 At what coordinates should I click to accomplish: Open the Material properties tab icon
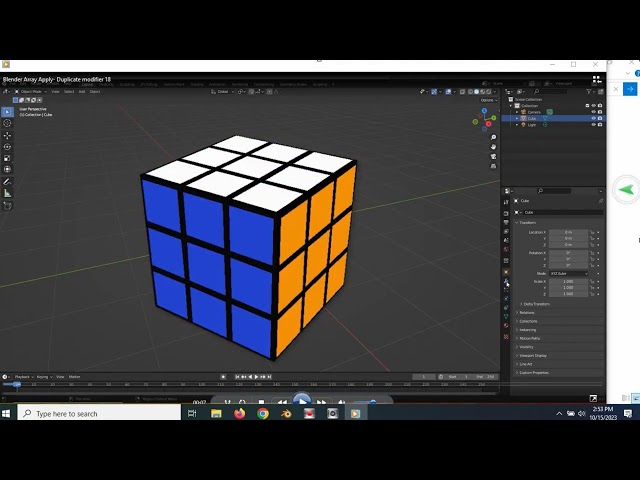tap(506, 326)
